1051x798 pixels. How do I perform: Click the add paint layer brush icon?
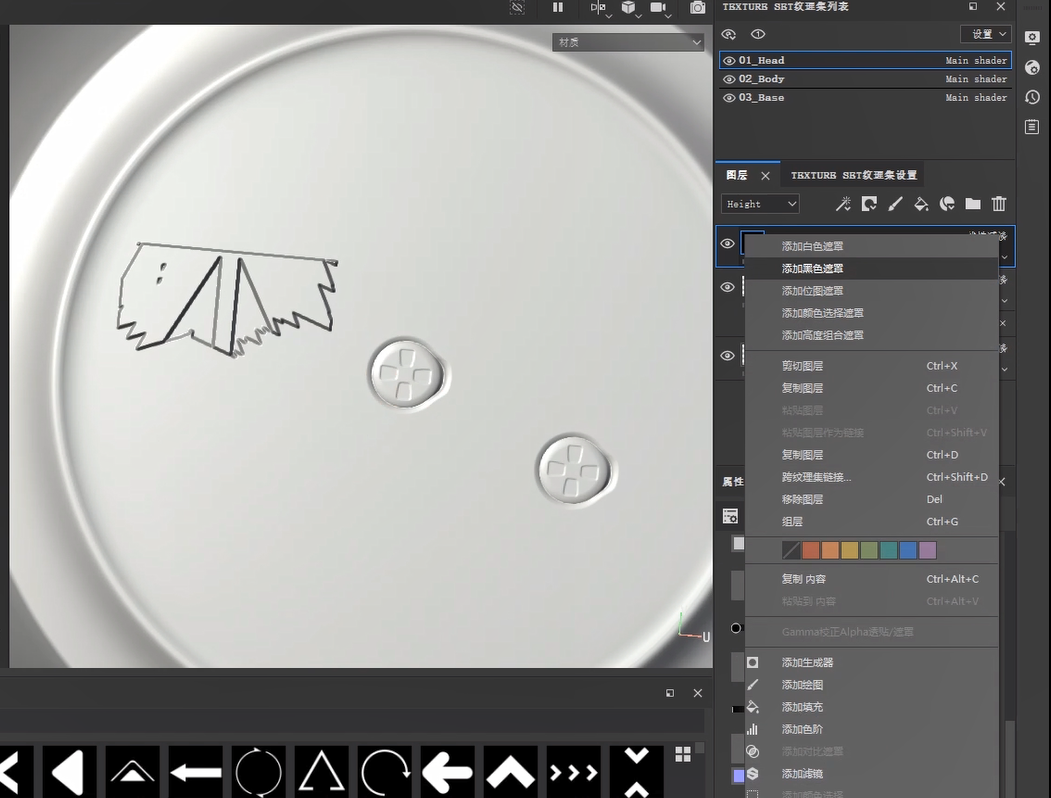[895, 204]
